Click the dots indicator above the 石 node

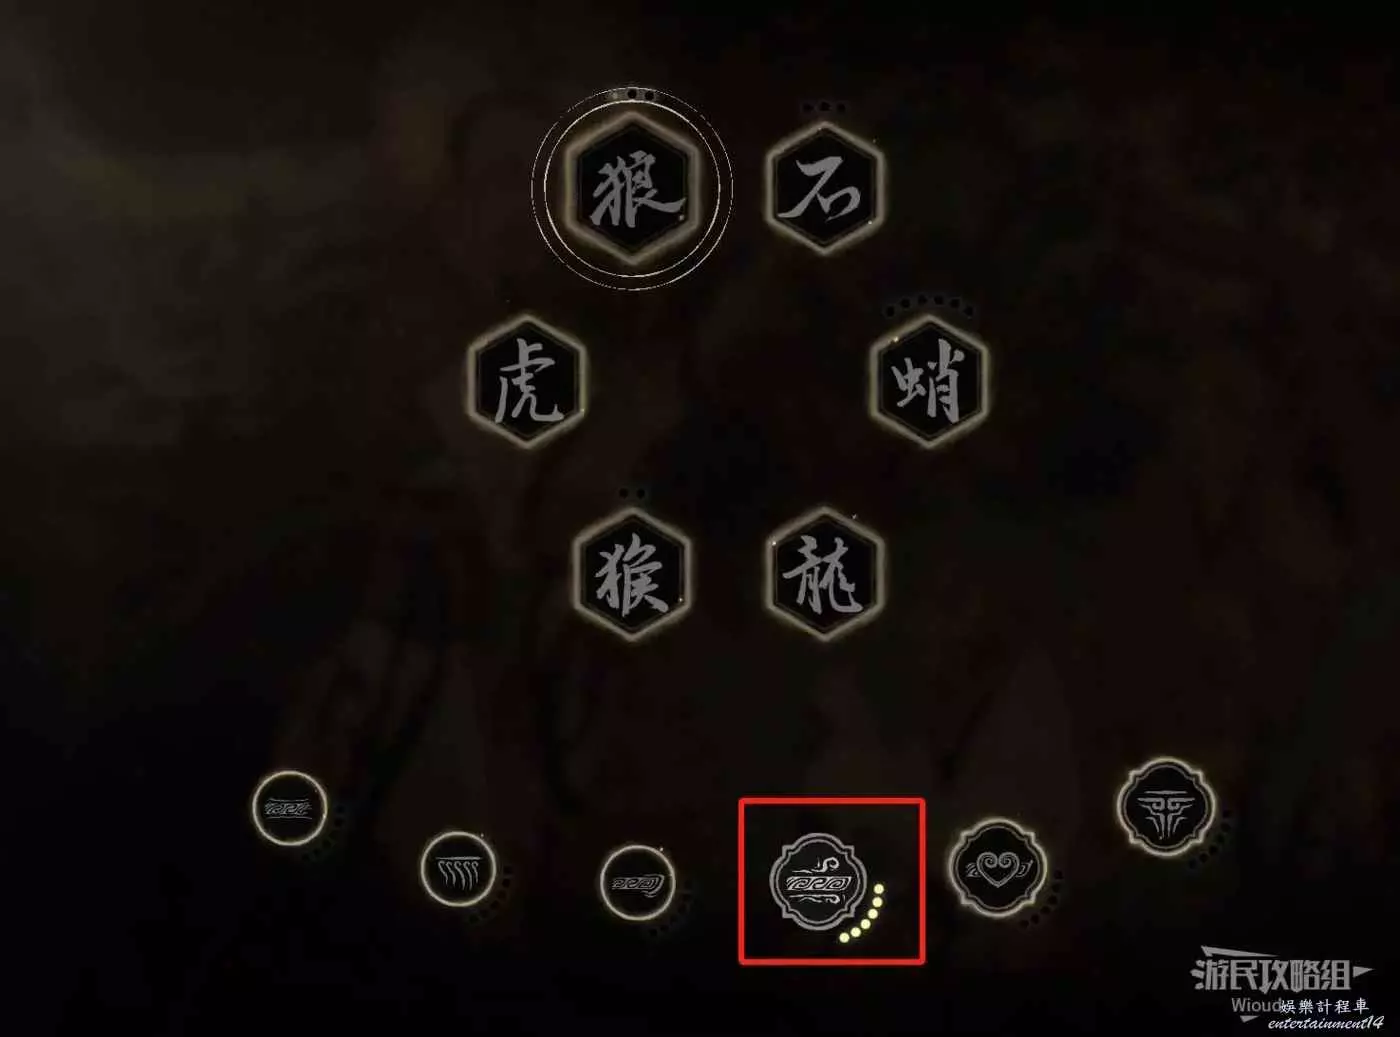coord(824,107)
